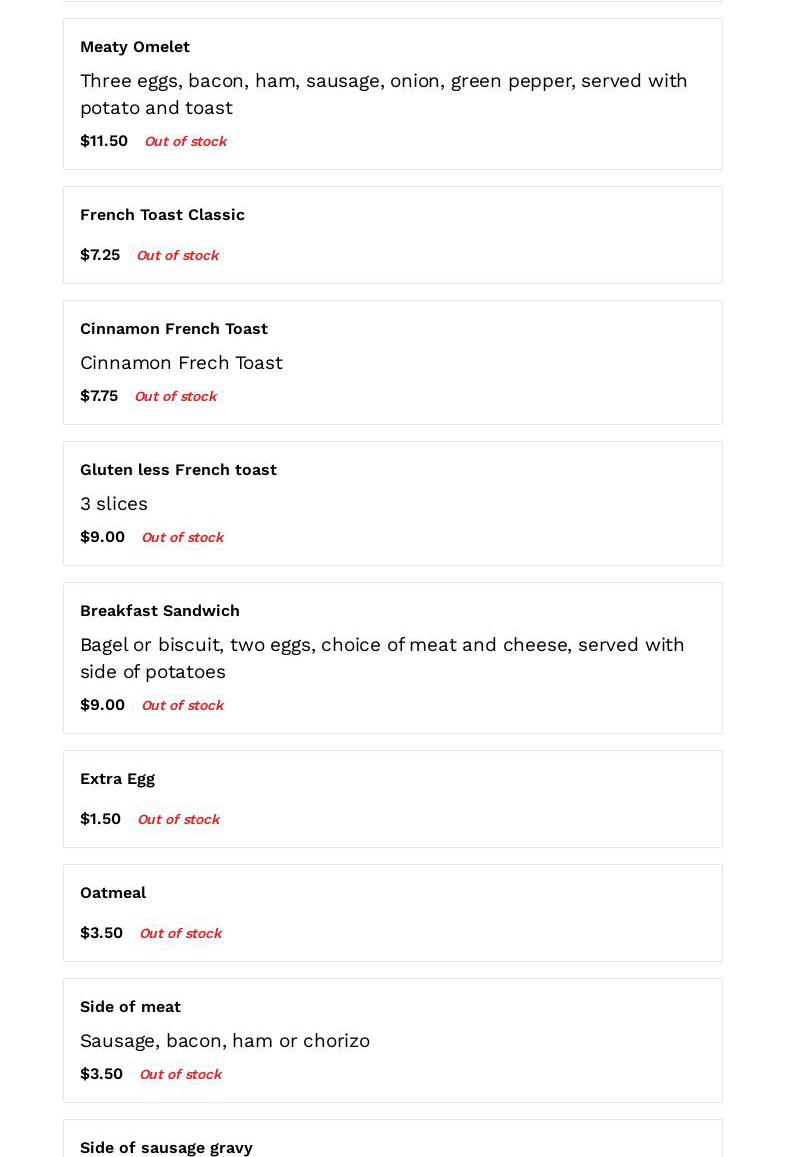Select the French Toast Classic title

coord(162,215)
